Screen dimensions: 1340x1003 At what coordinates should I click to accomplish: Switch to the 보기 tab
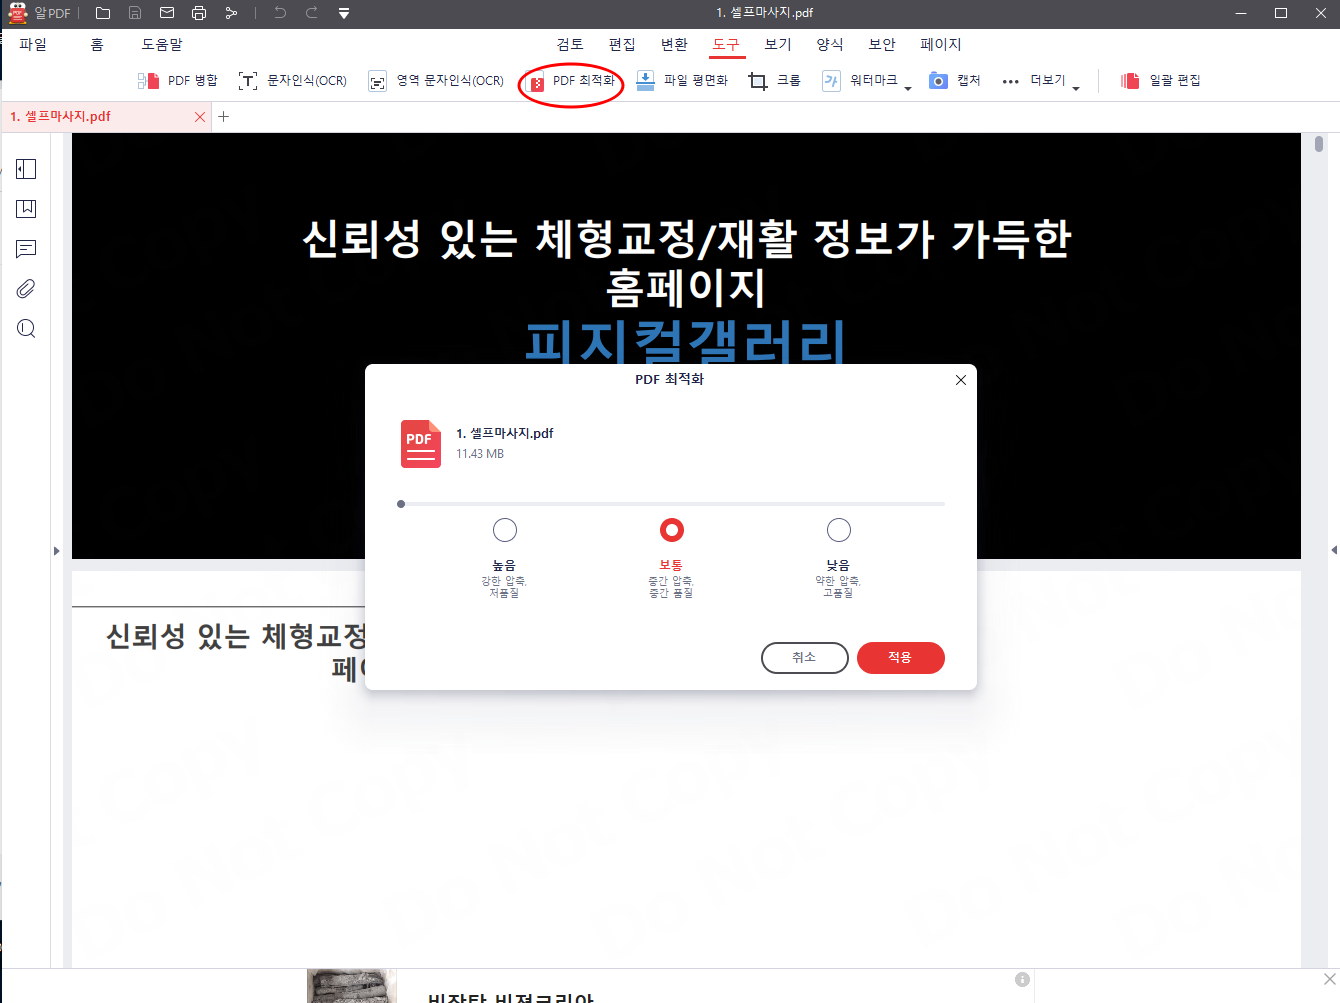click(778, 44)
